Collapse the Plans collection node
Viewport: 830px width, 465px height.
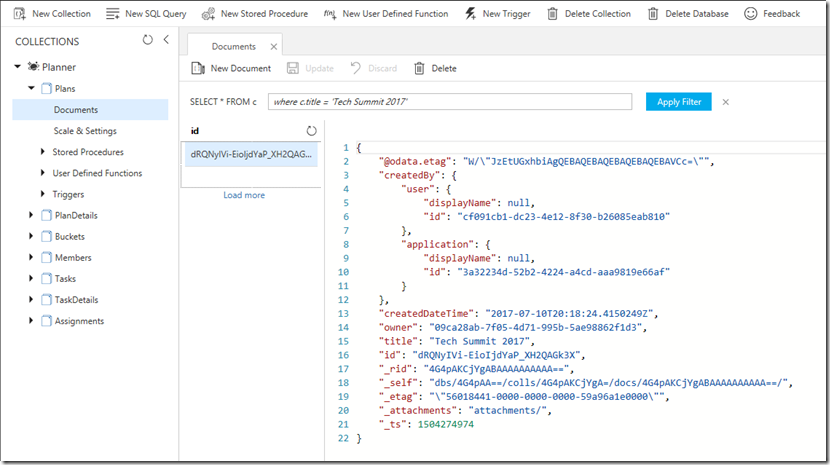click(31, 88)
